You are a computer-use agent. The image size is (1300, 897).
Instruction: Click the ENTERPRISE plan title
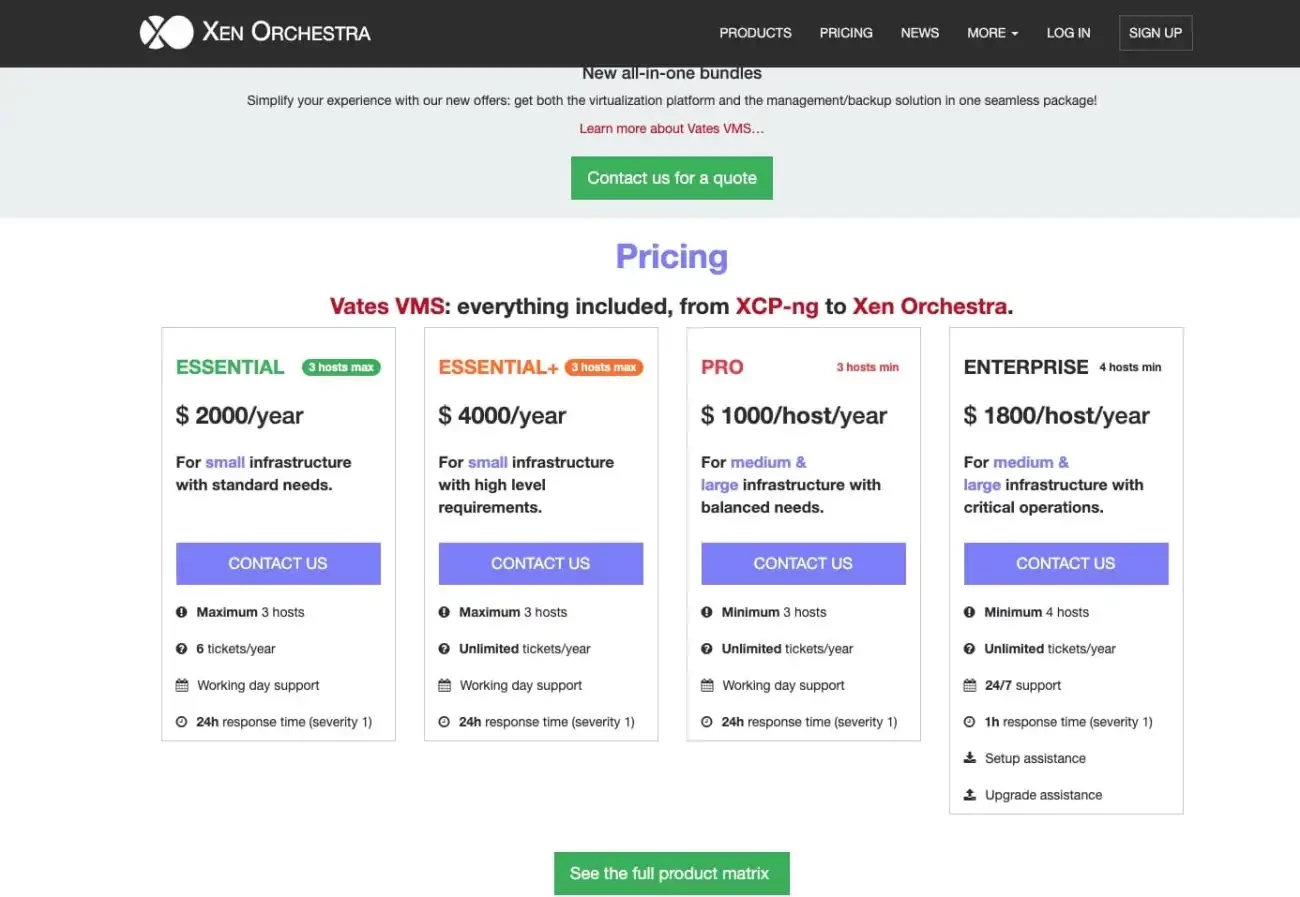(1026, 367)
